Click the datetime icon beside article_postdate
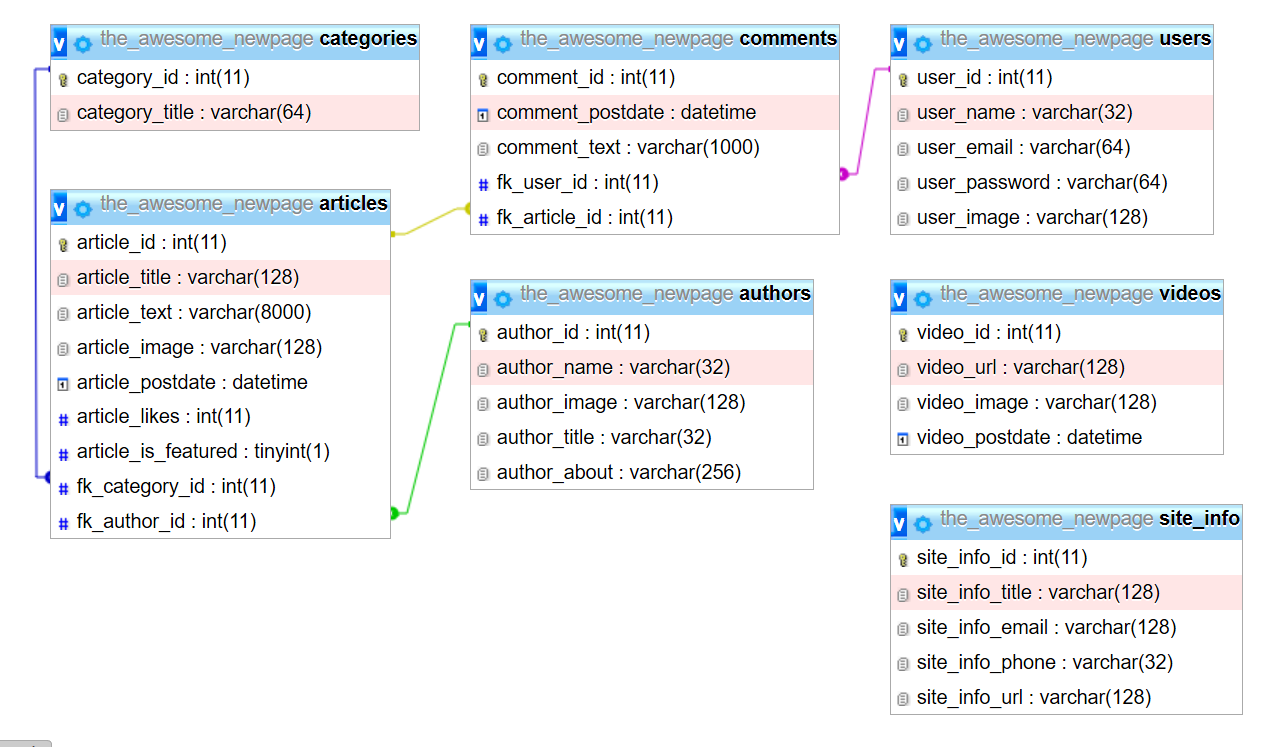This screenshot has width=1285, height=747. click(x=63, y=383)
